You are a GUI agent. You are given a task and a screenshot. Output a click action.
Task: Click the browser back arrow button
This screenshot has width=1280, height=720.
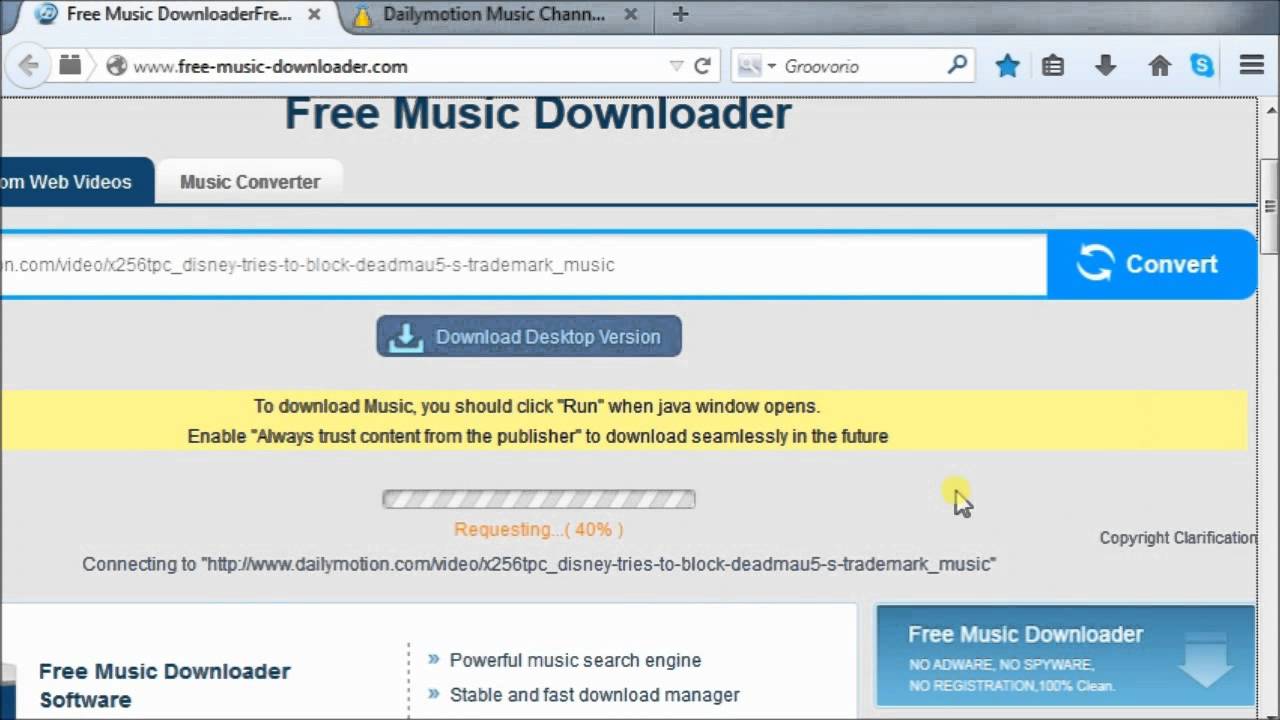[29, 66]
